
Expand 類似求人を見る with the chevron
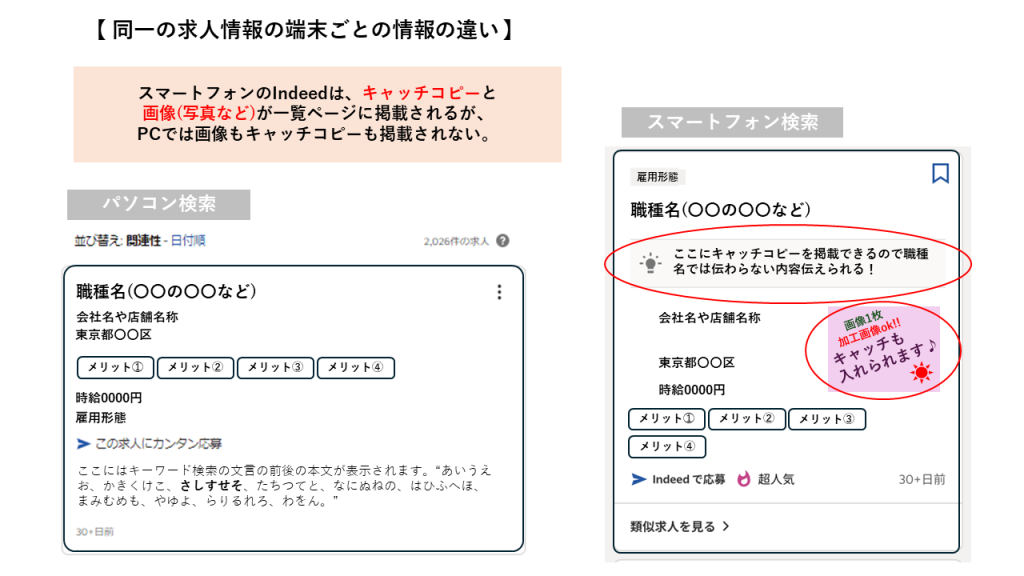[x=726, y=526]
